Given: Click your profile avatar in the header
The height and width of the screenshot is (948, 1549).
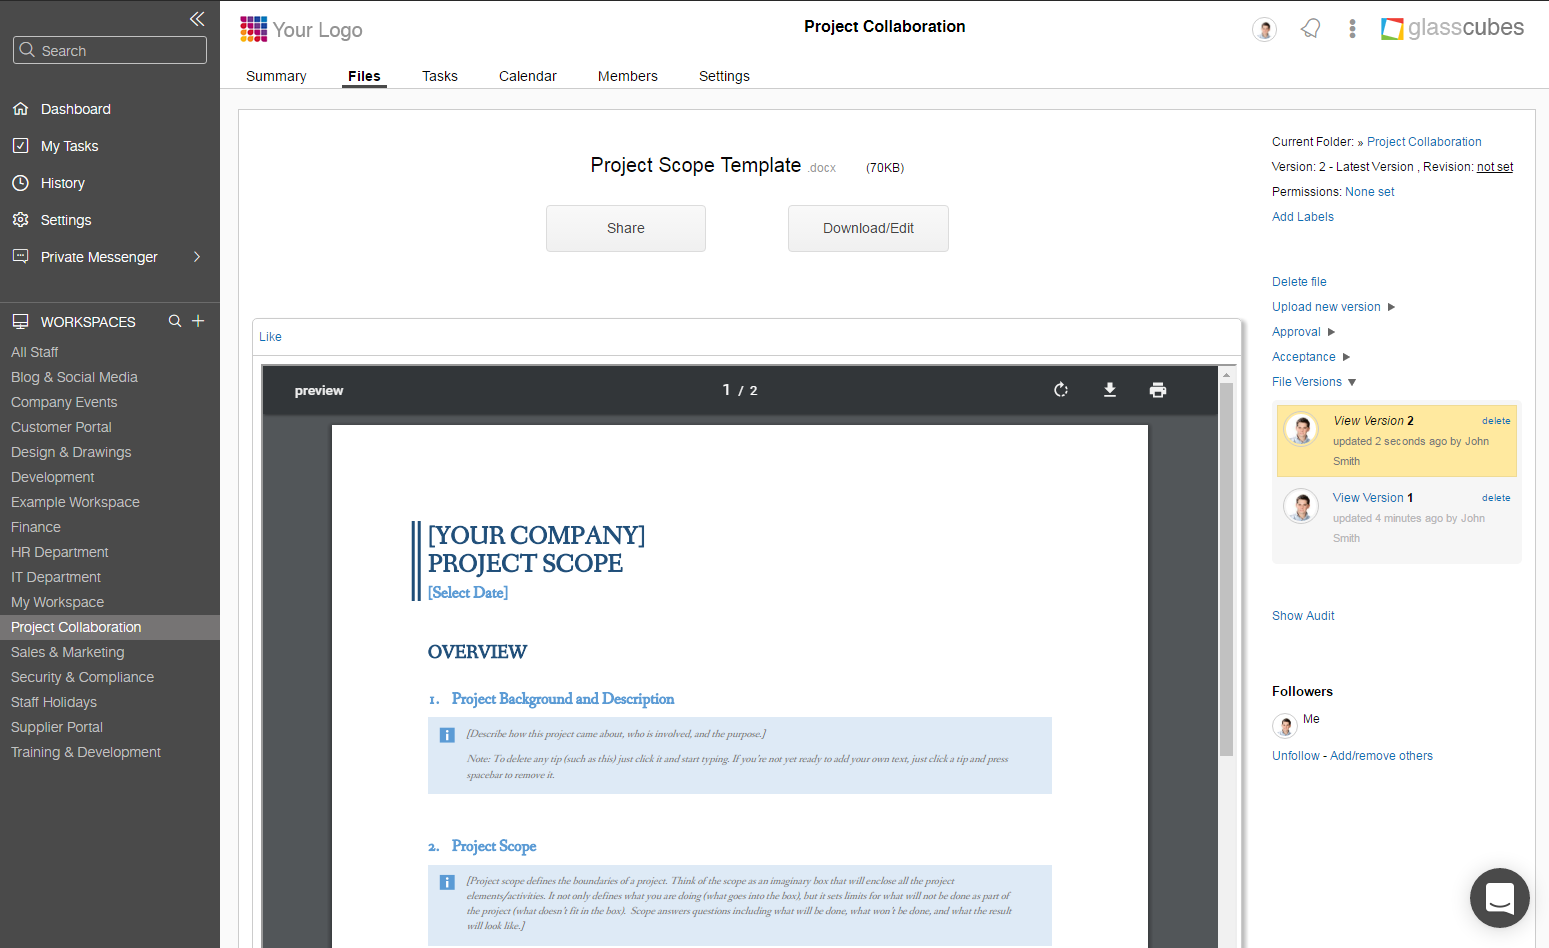Looking at the screenshot, I should point(1264,29).
